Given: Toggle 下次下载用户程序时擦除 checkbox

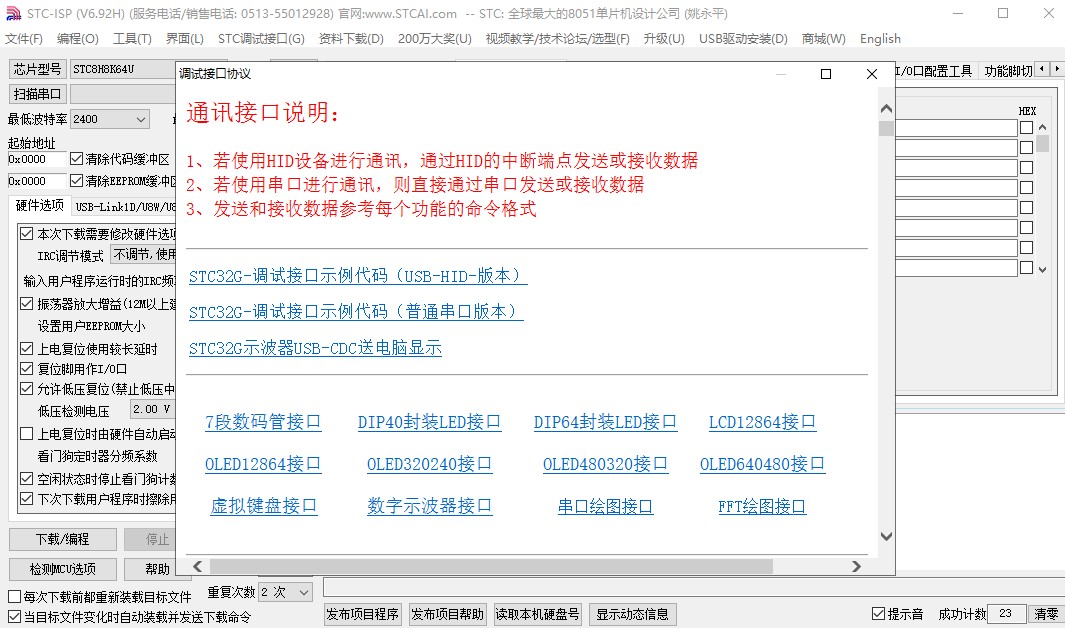Looking at the screenshot, I should (26, 498).
